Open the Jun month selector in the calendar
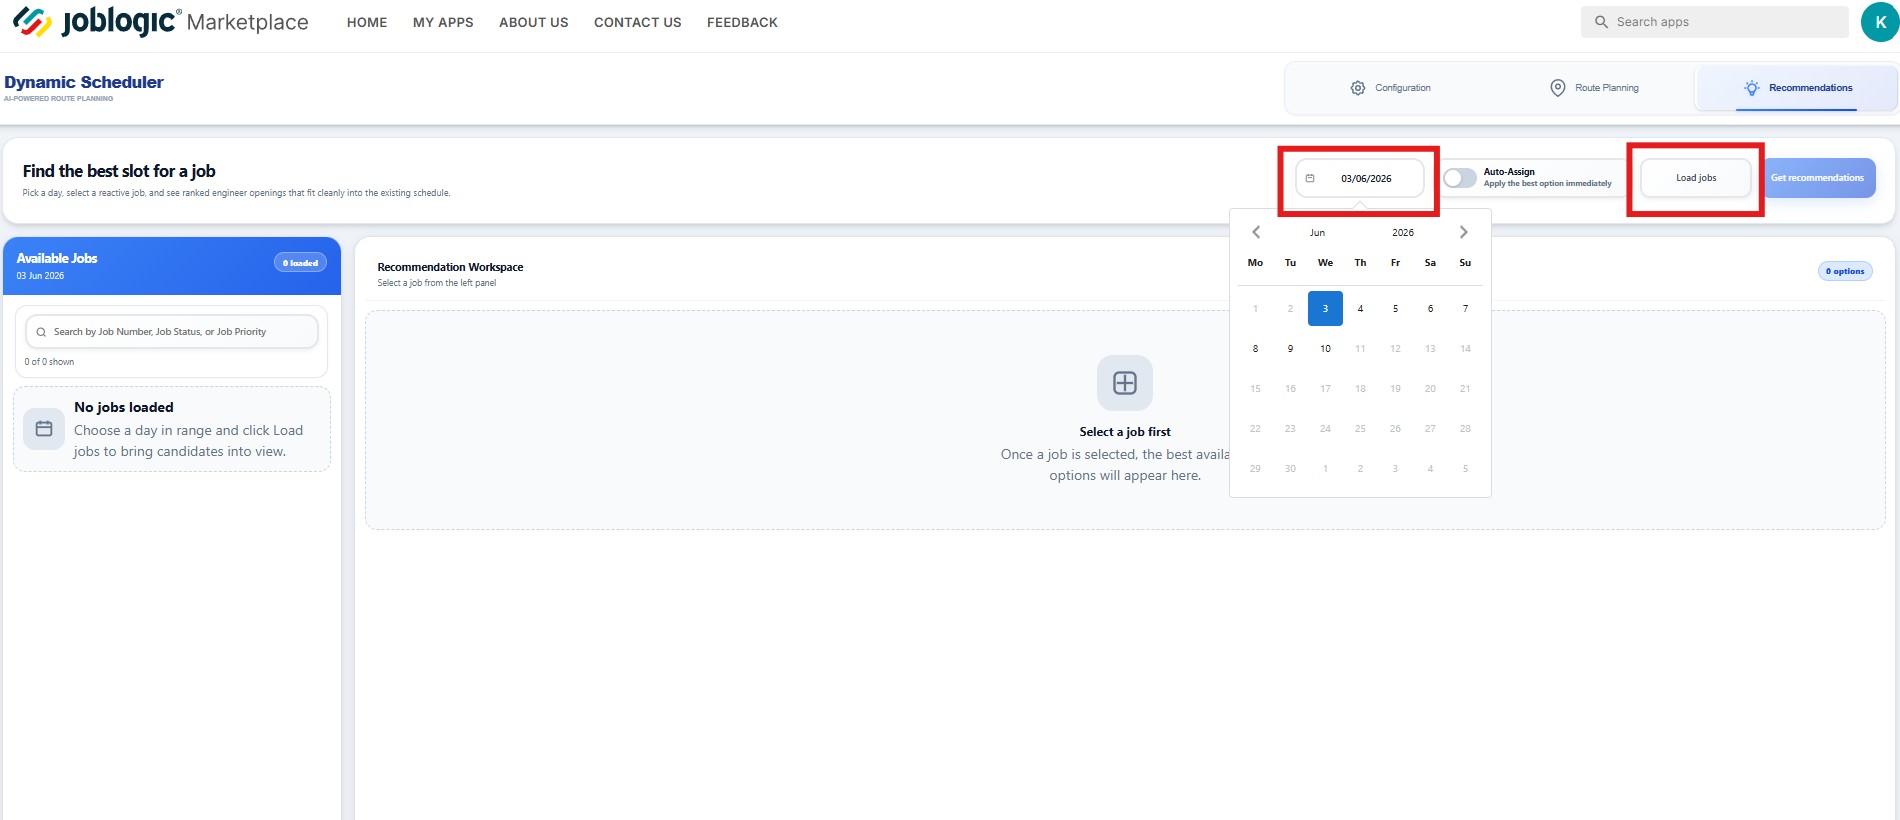Viewport: 1900px width, 820px height. 1317,232
